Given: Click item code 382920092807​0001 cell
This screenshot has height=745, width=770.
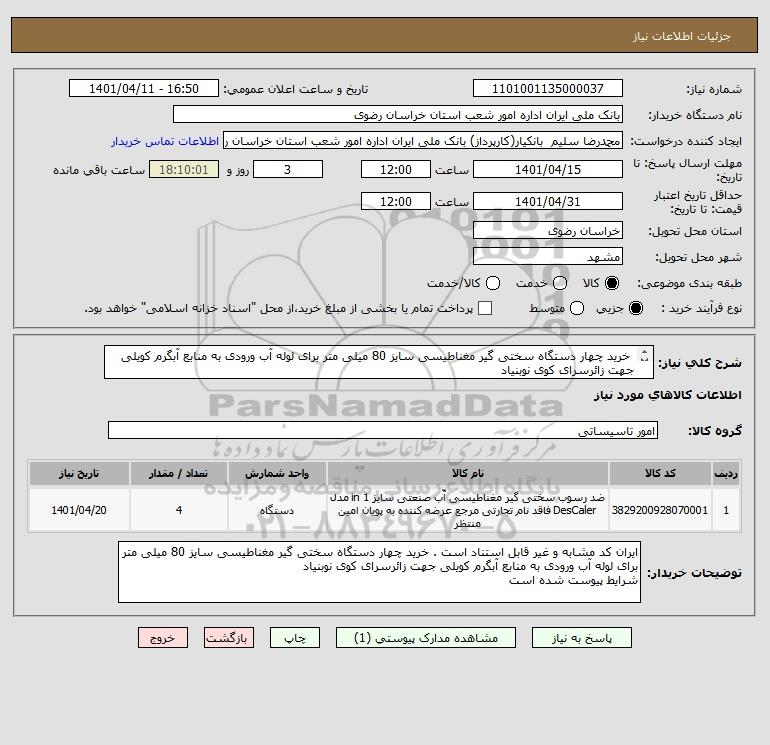Looking at the screenshot, I should click(660, 510).
